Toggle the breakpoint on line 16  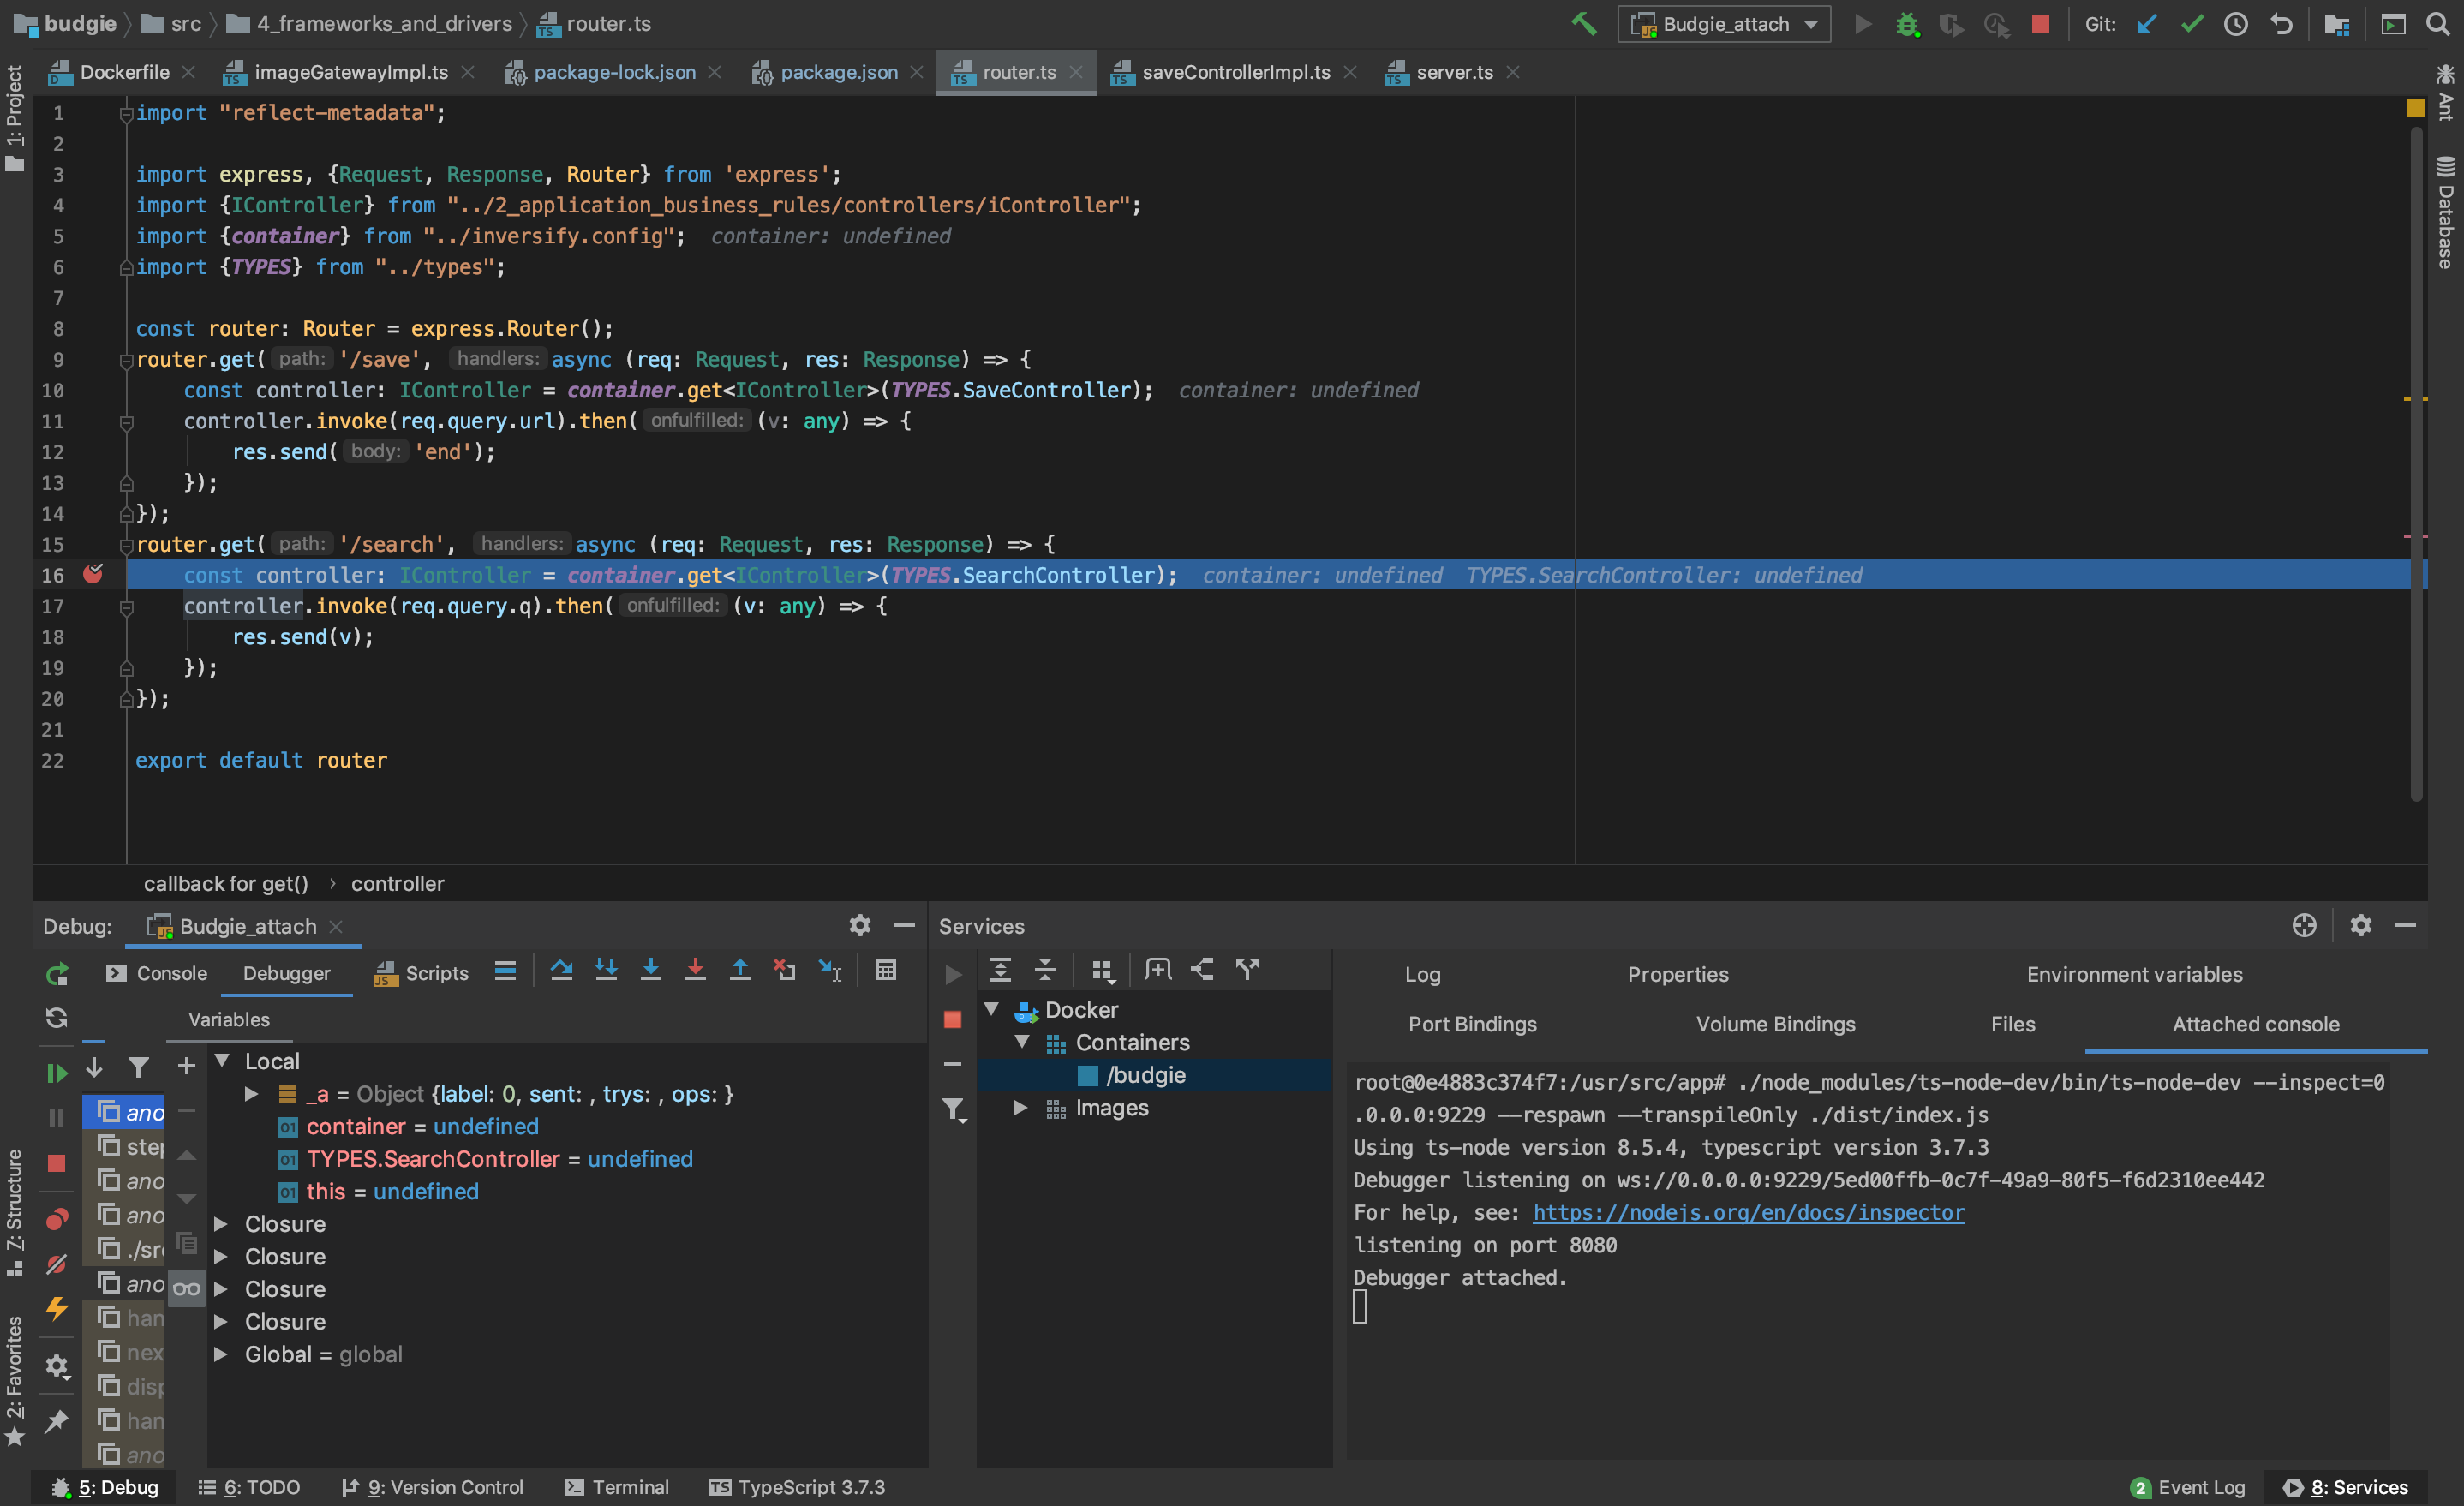coord(94,574)
